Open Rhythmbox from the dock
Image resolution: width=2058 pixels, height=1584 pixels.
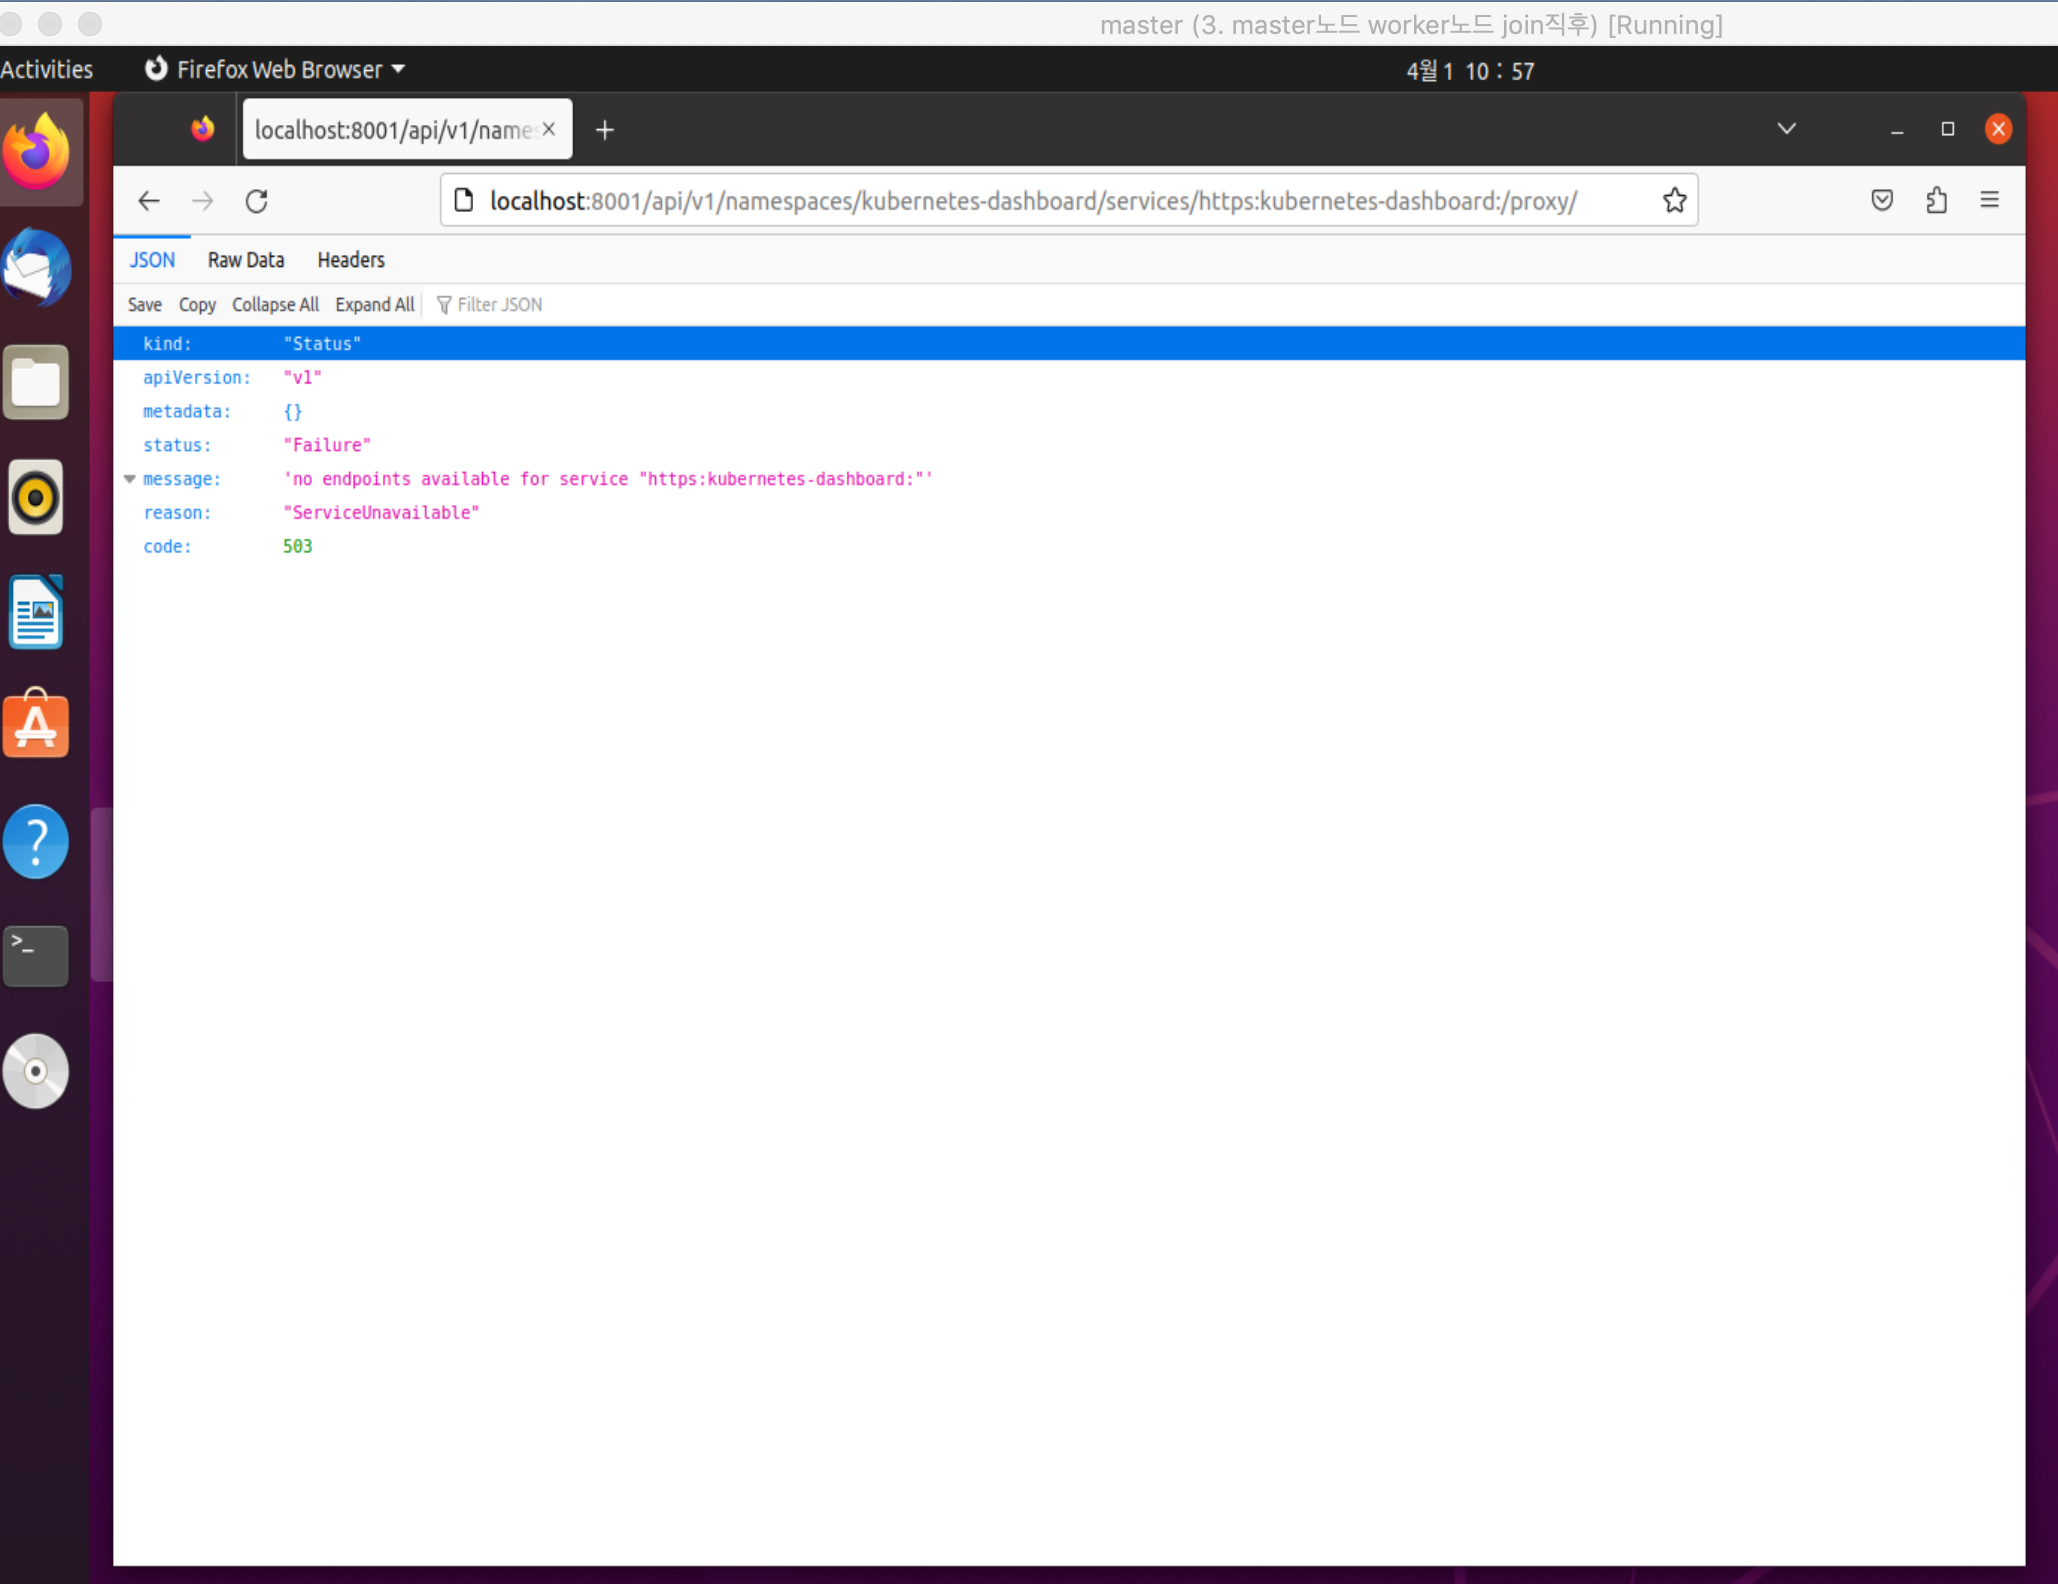(37, 497)
